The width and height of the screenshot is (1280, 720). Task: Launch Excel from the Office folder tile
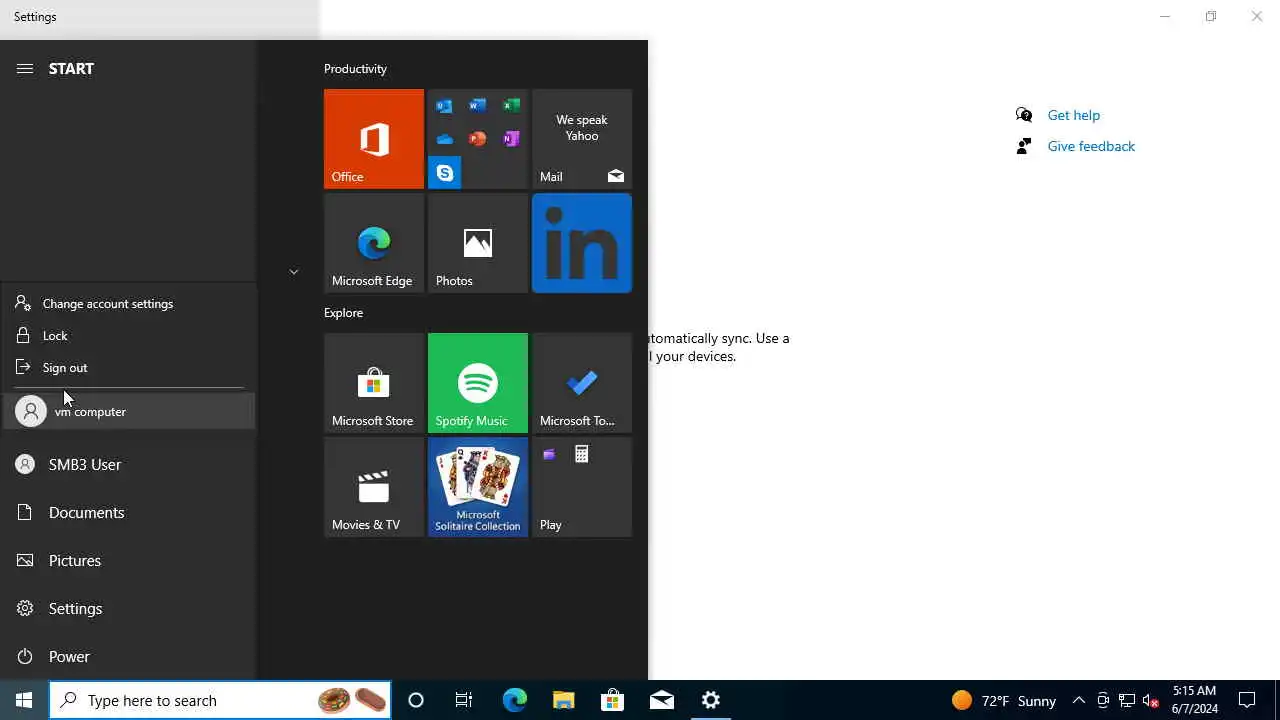coord(511,106)
